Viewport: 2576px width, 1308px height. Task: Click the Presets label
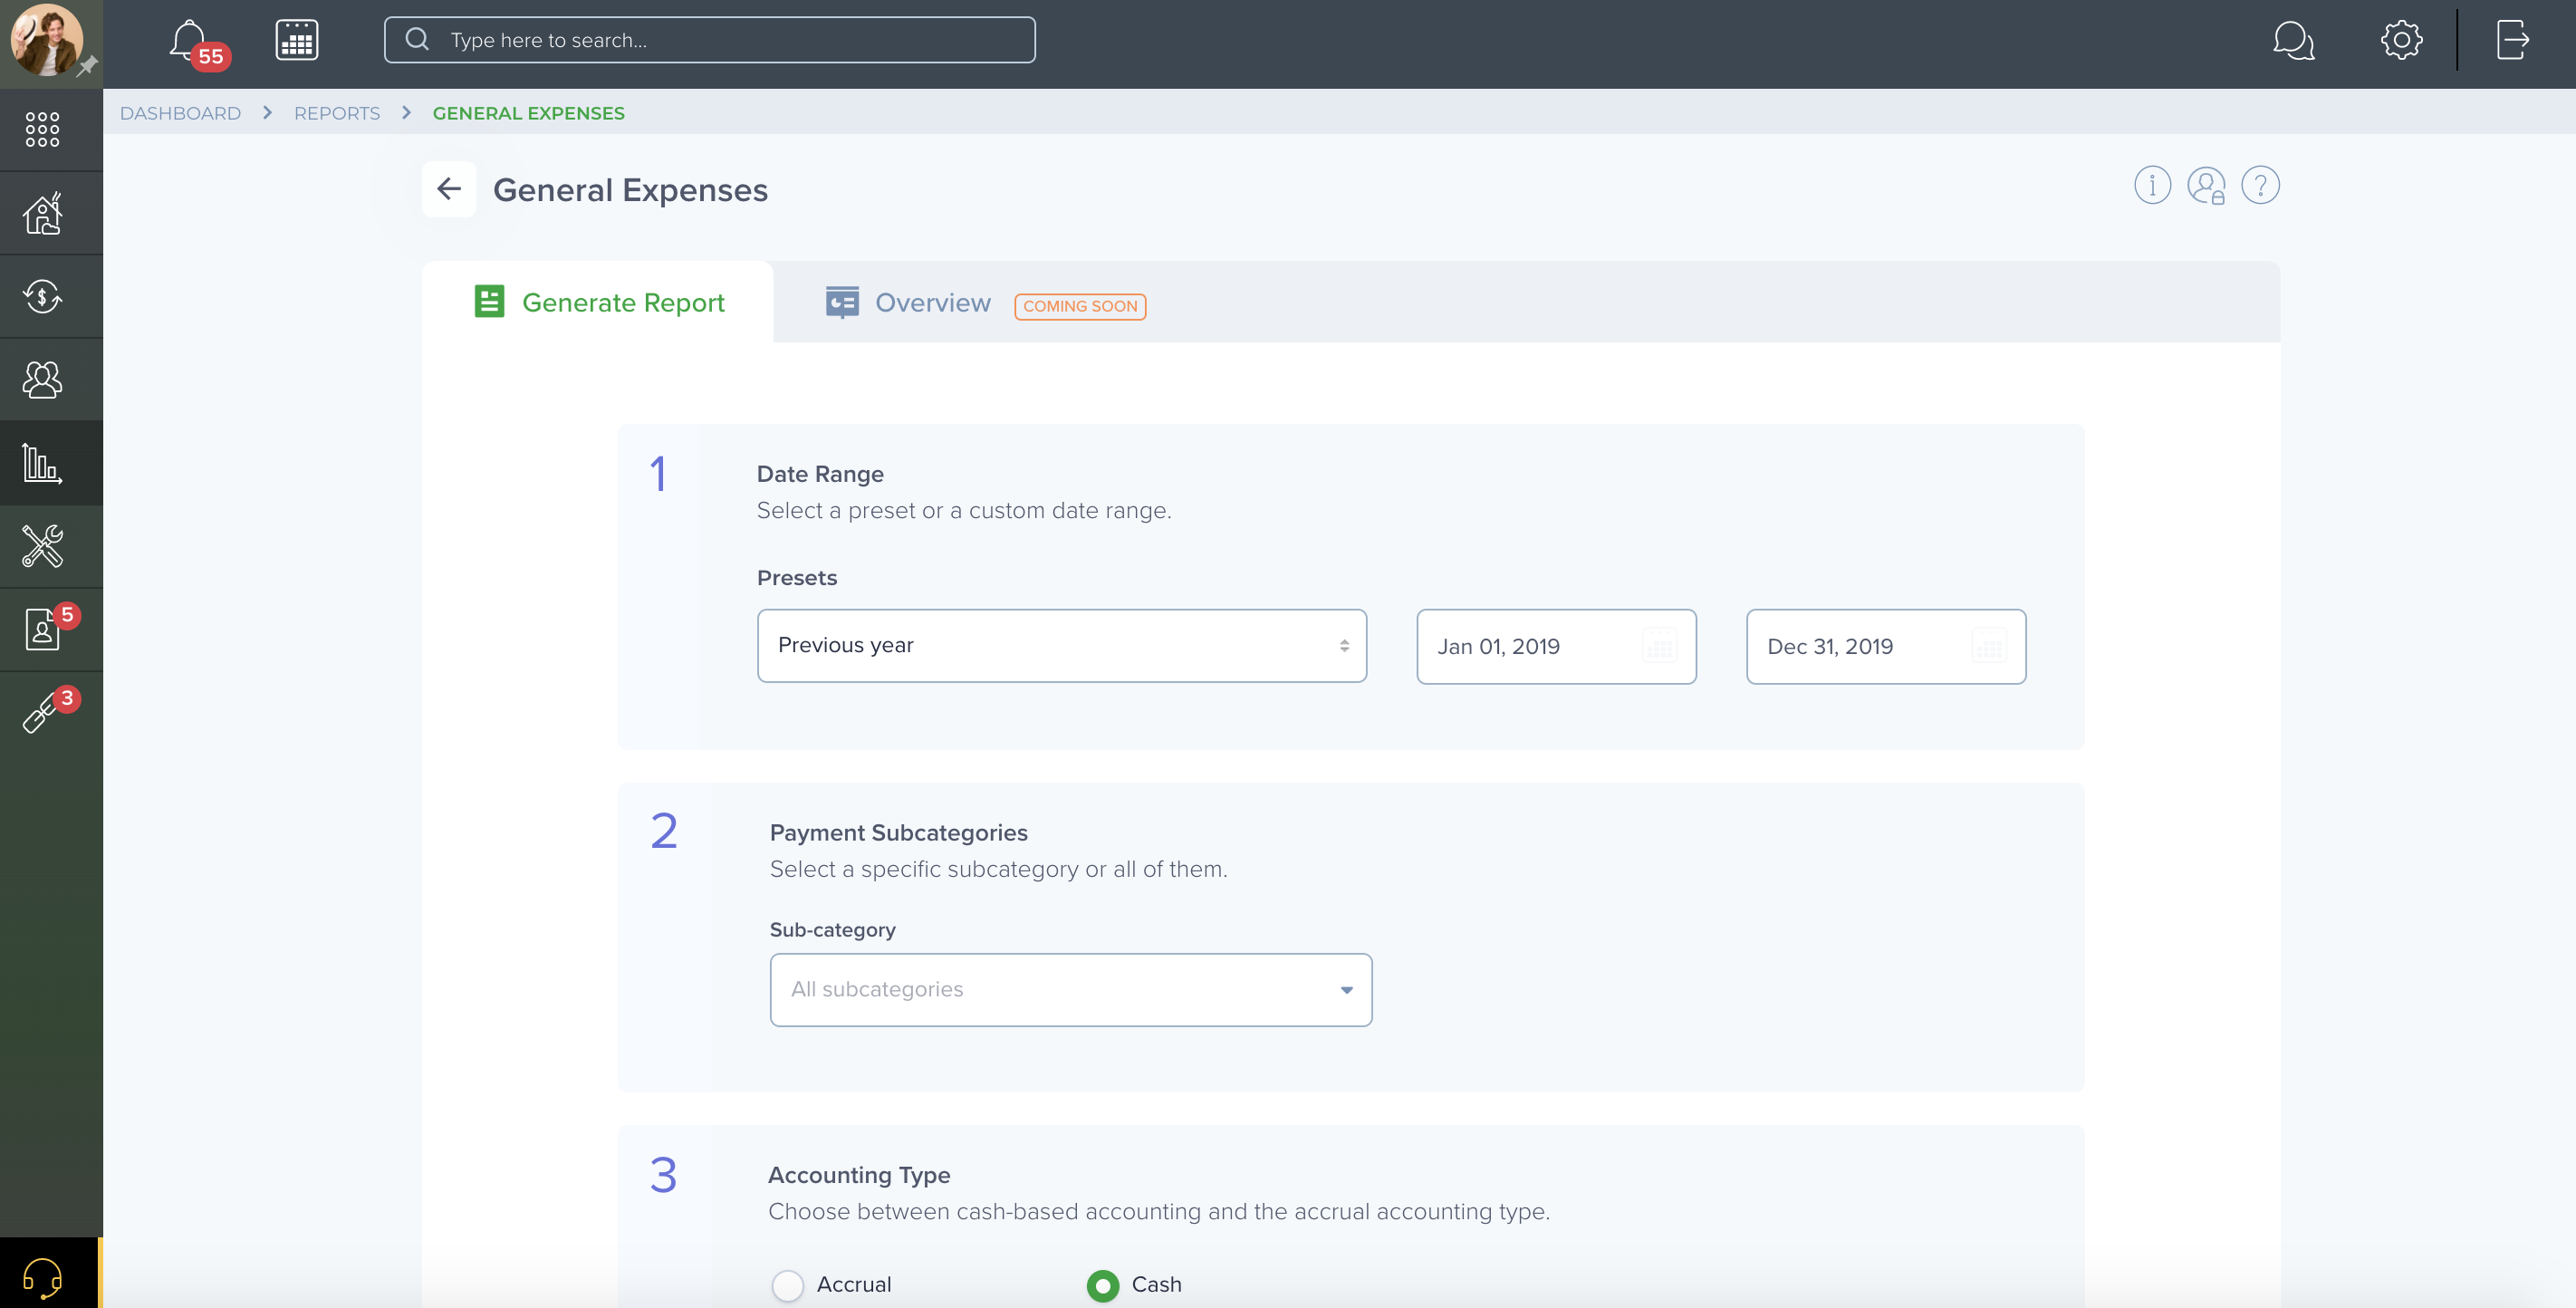797,578
